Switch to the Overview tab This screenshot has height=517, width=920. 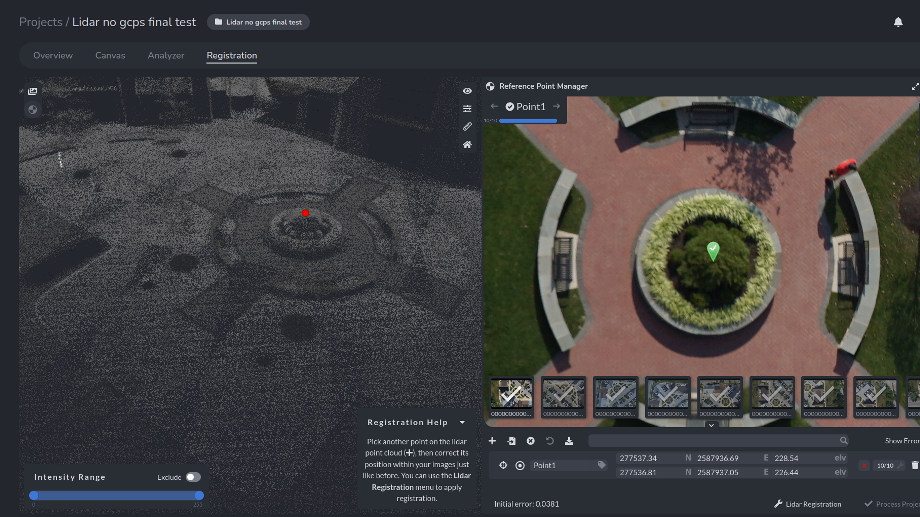coord(53,55)
